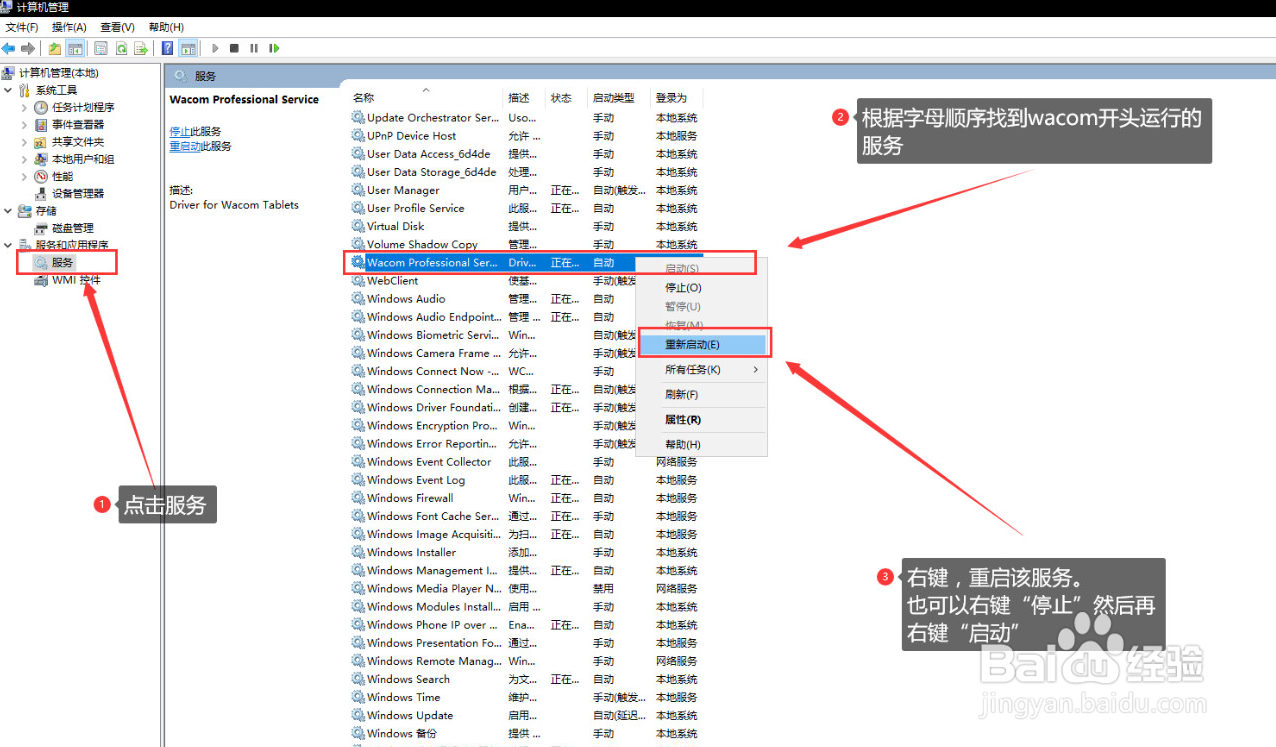This screenshot has width=1276, height=747.
Task: Select the Windows Event Log service row
Action: (x=525, y=480)
